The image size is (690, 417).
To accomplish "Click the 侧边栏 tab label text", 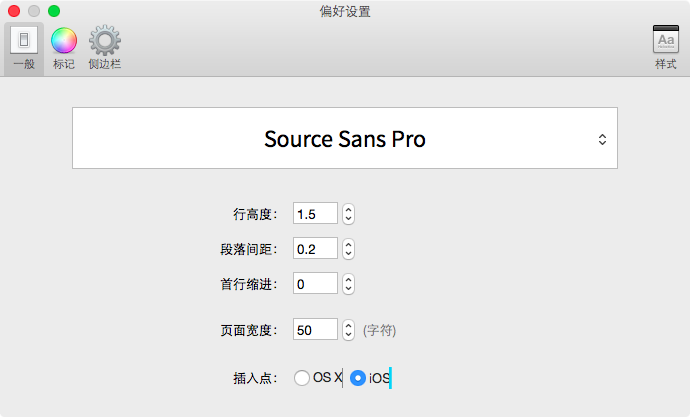I will (x=105, y=64).
